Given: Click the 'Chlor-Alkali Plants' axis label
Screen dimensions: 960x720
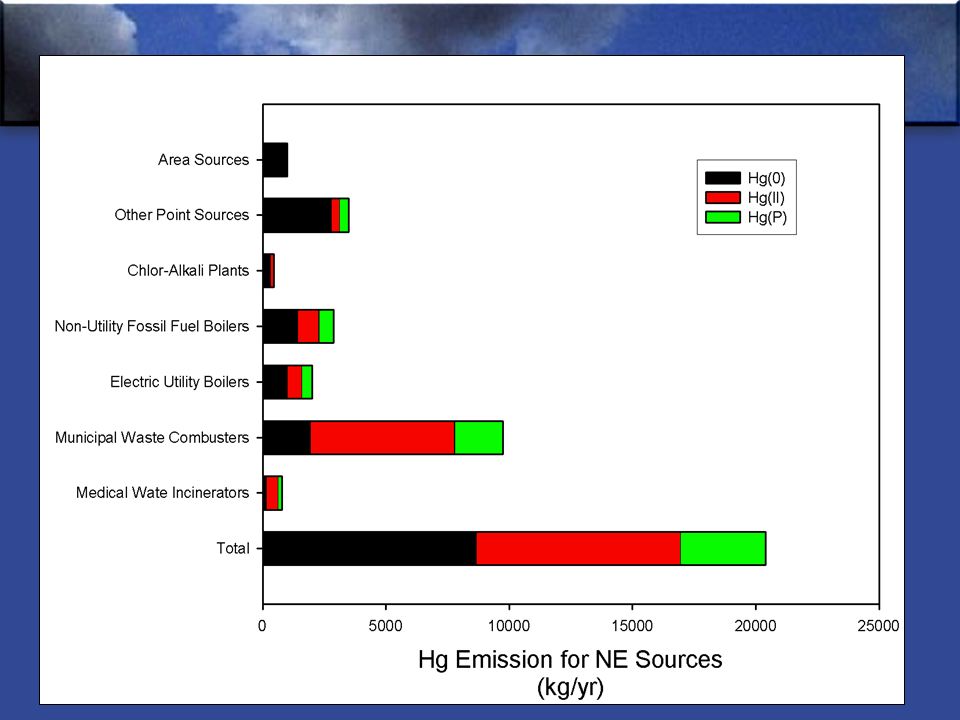Looking at the screenshot, I should [188, 271].
